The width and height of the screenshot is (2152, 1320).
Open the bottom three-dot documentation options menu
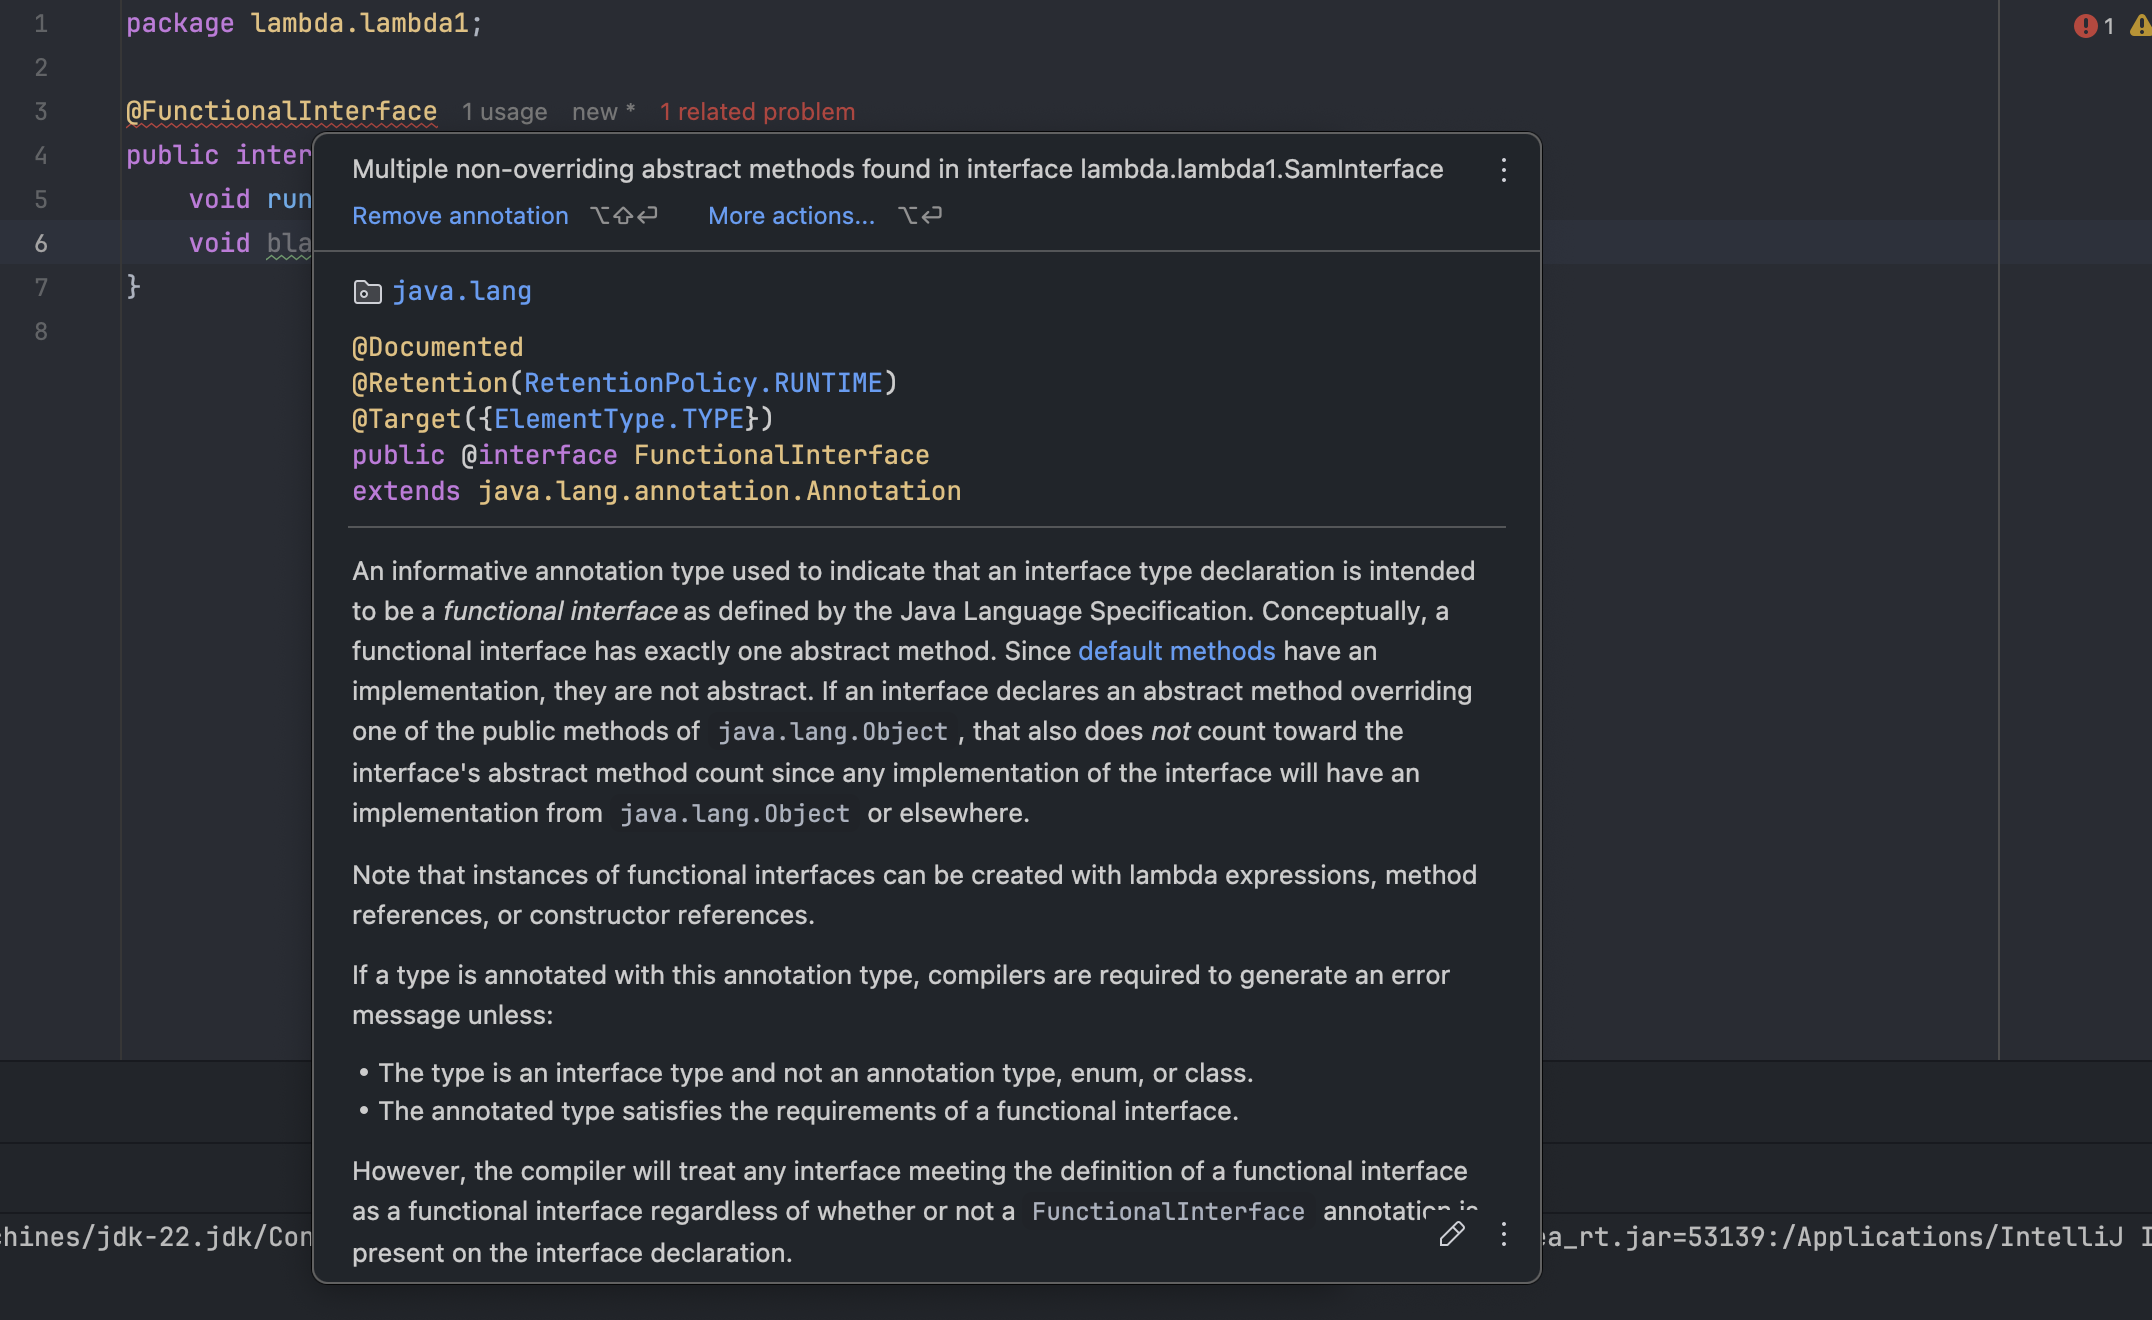(x=1503, y=1234)
